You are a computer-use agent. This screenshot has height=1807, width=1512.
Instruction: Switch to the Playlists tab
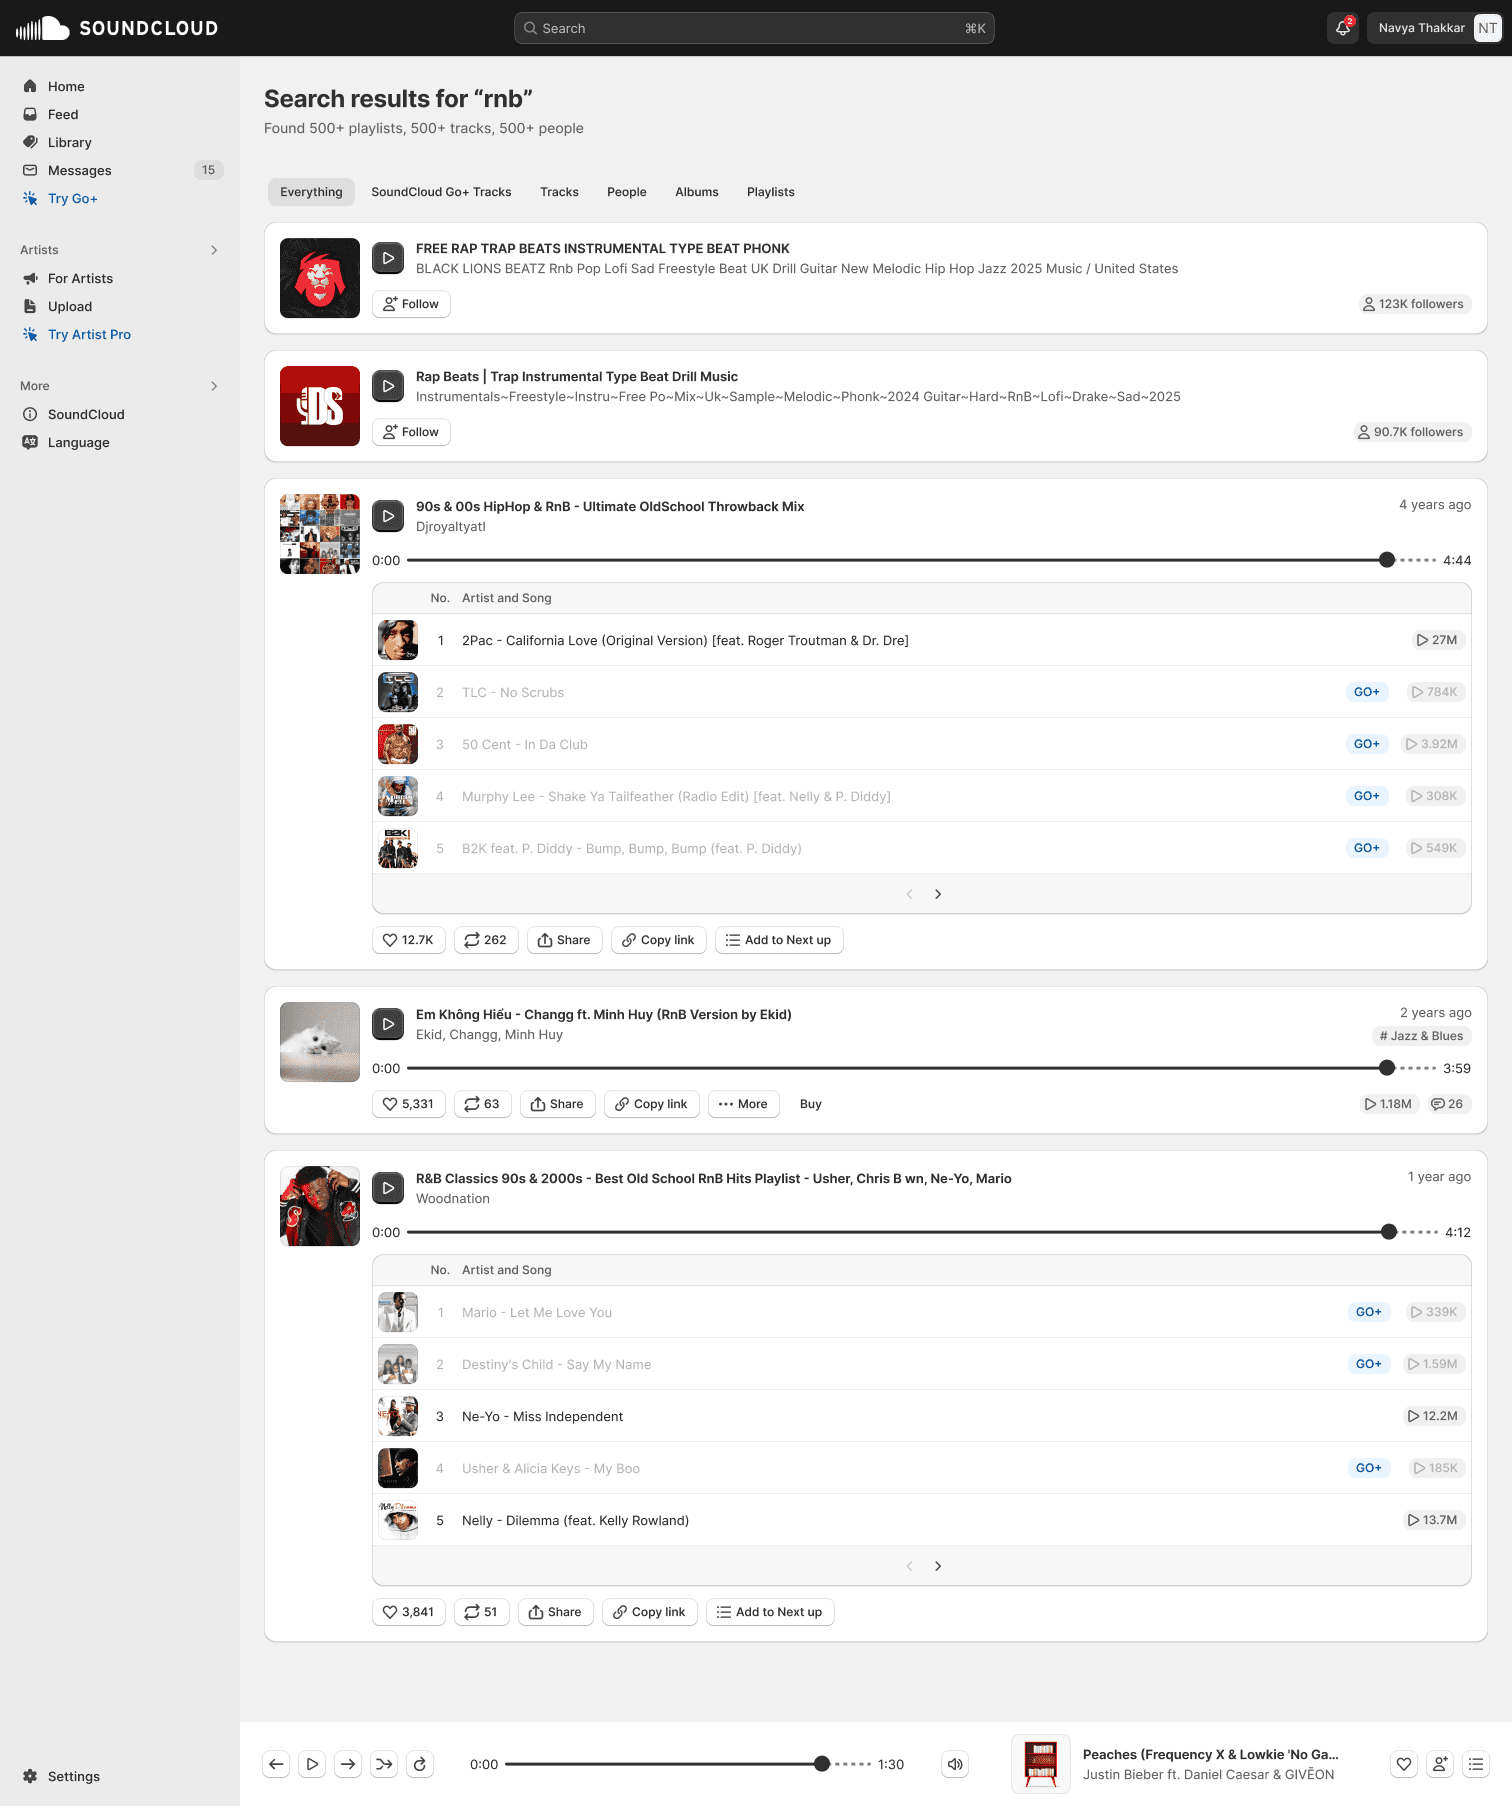tap(771, 192)
